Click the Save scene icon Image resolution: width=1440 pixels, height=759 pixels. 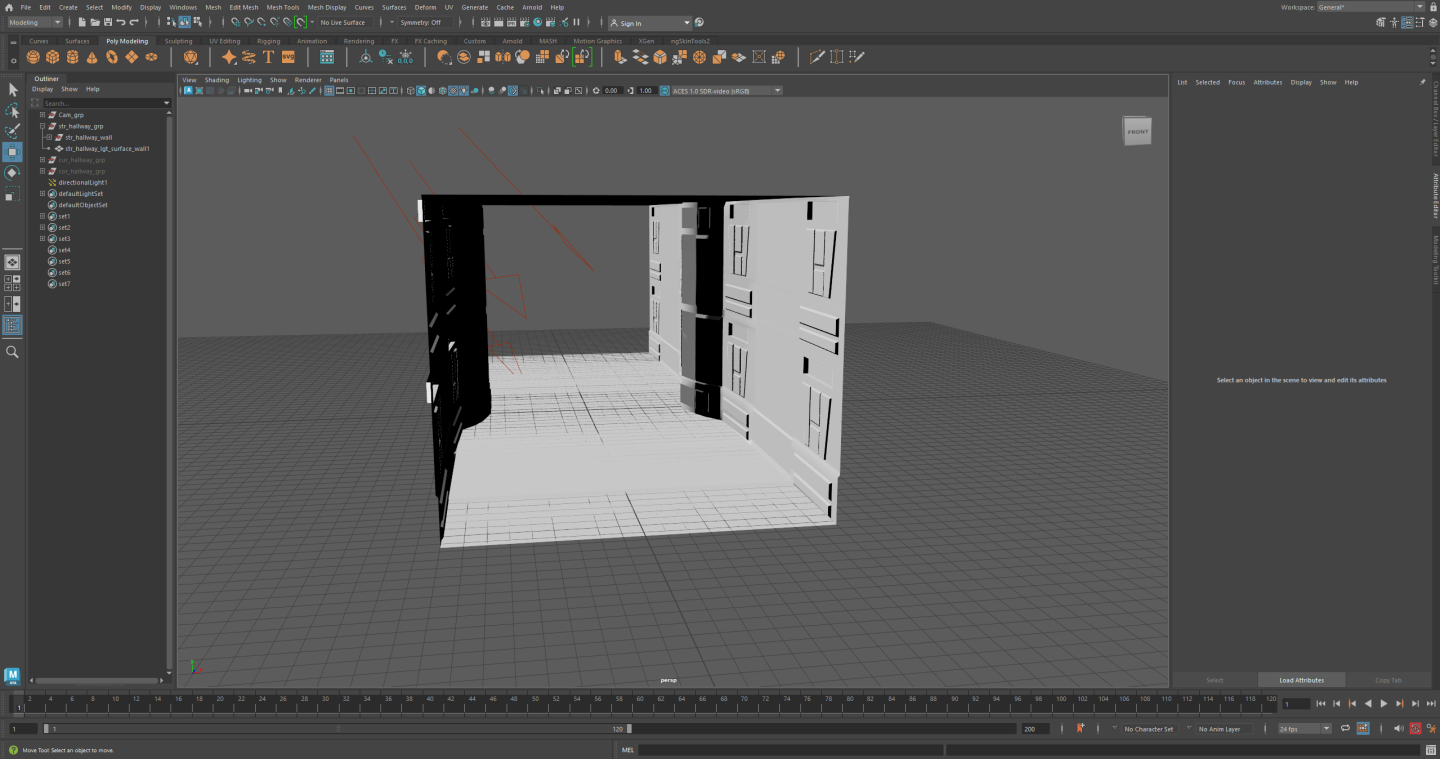[x=107, y=22]
